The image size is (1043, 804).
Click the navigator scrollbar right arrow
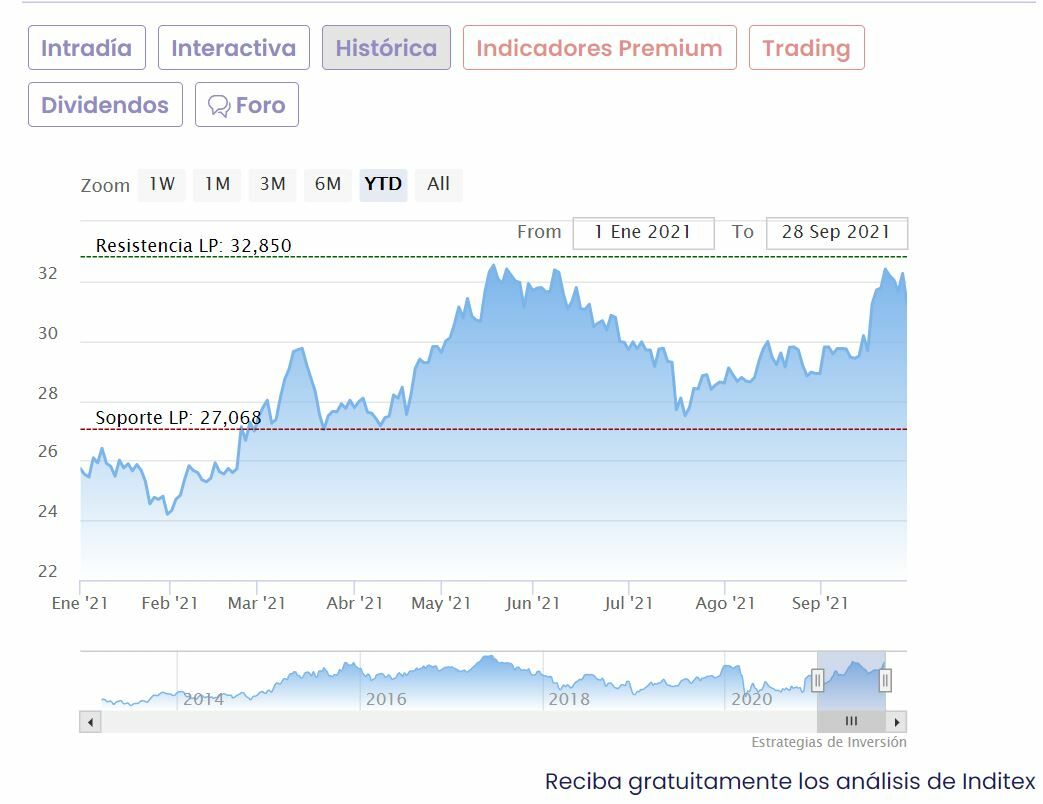(x=897, y=722)
